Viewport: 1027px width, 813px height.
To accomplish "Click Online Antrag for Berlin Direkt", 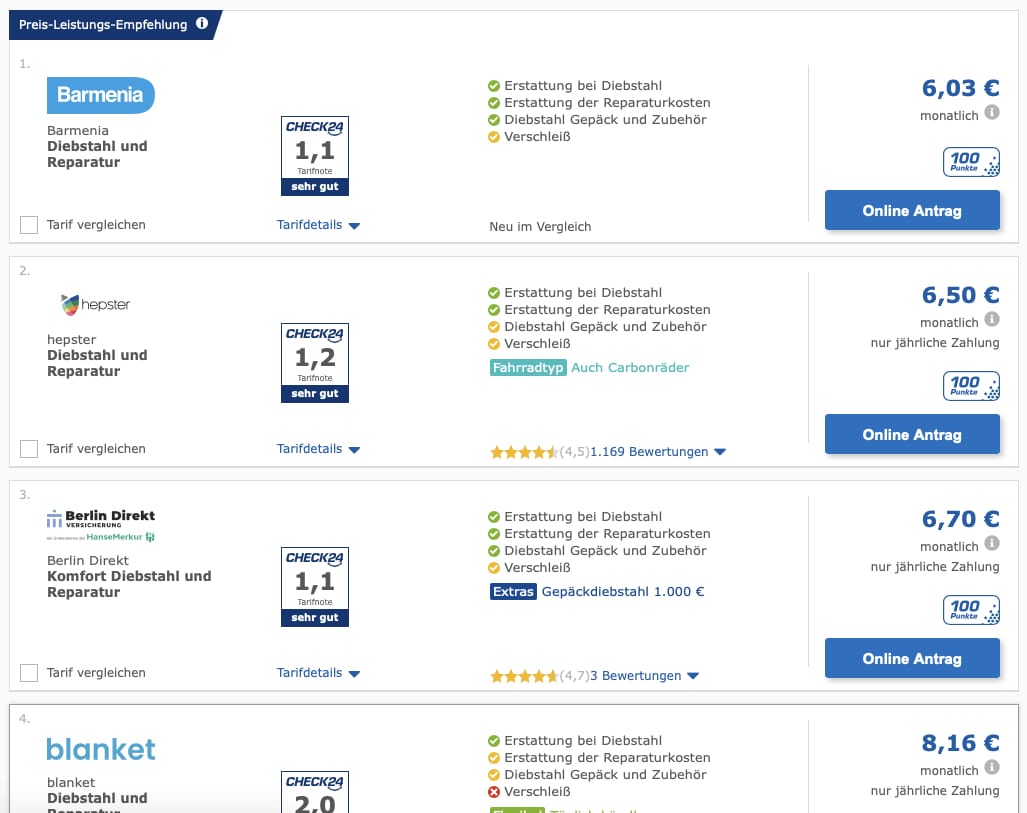I will point(911,659).
